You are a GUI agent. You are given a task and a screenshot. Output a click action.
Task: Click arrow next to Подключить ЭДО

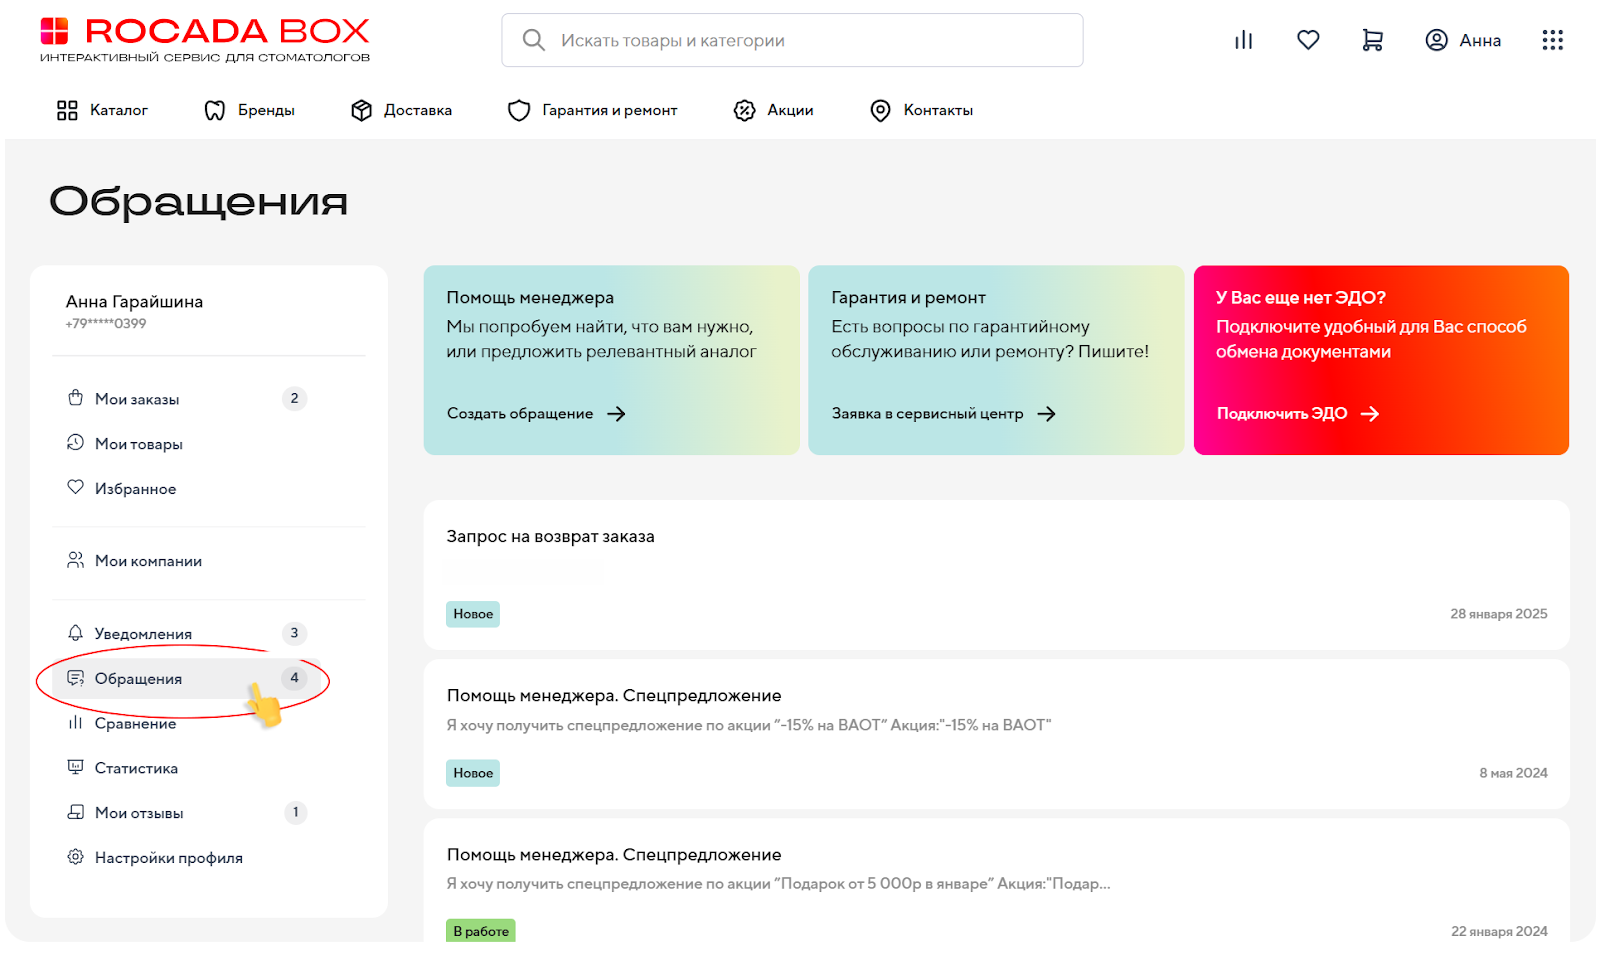pyautogui.click(x=1370, y=414)
